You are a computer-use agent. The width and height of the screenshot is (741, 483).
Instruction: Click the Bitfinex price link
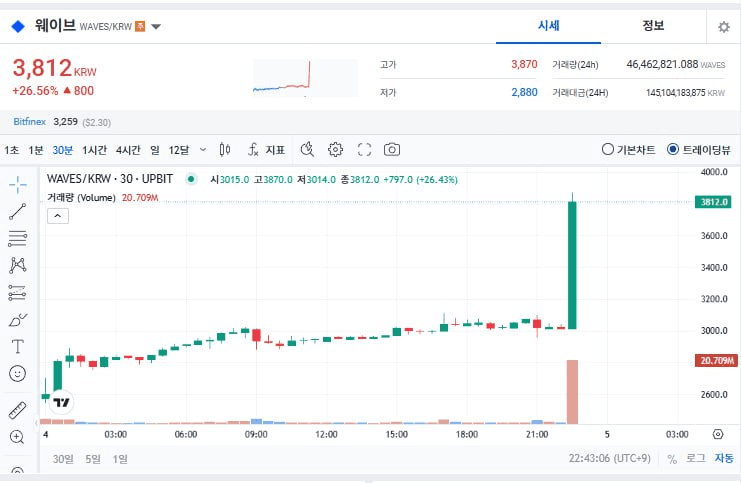pos(29,122)
